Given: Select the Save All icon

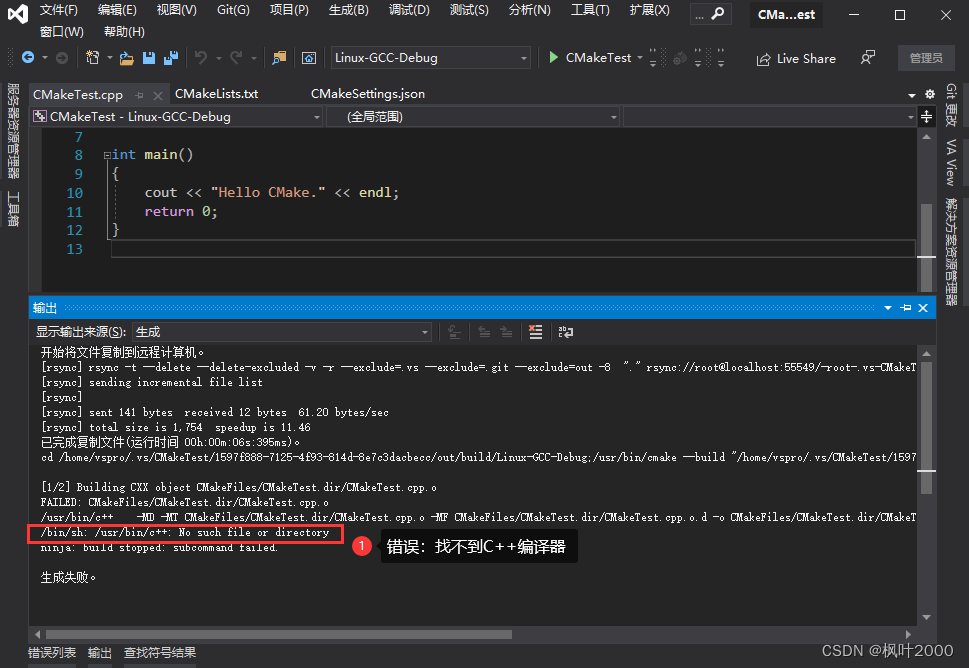Looking at the screenshot, I should pyautogui.click(x=169, y=57).
